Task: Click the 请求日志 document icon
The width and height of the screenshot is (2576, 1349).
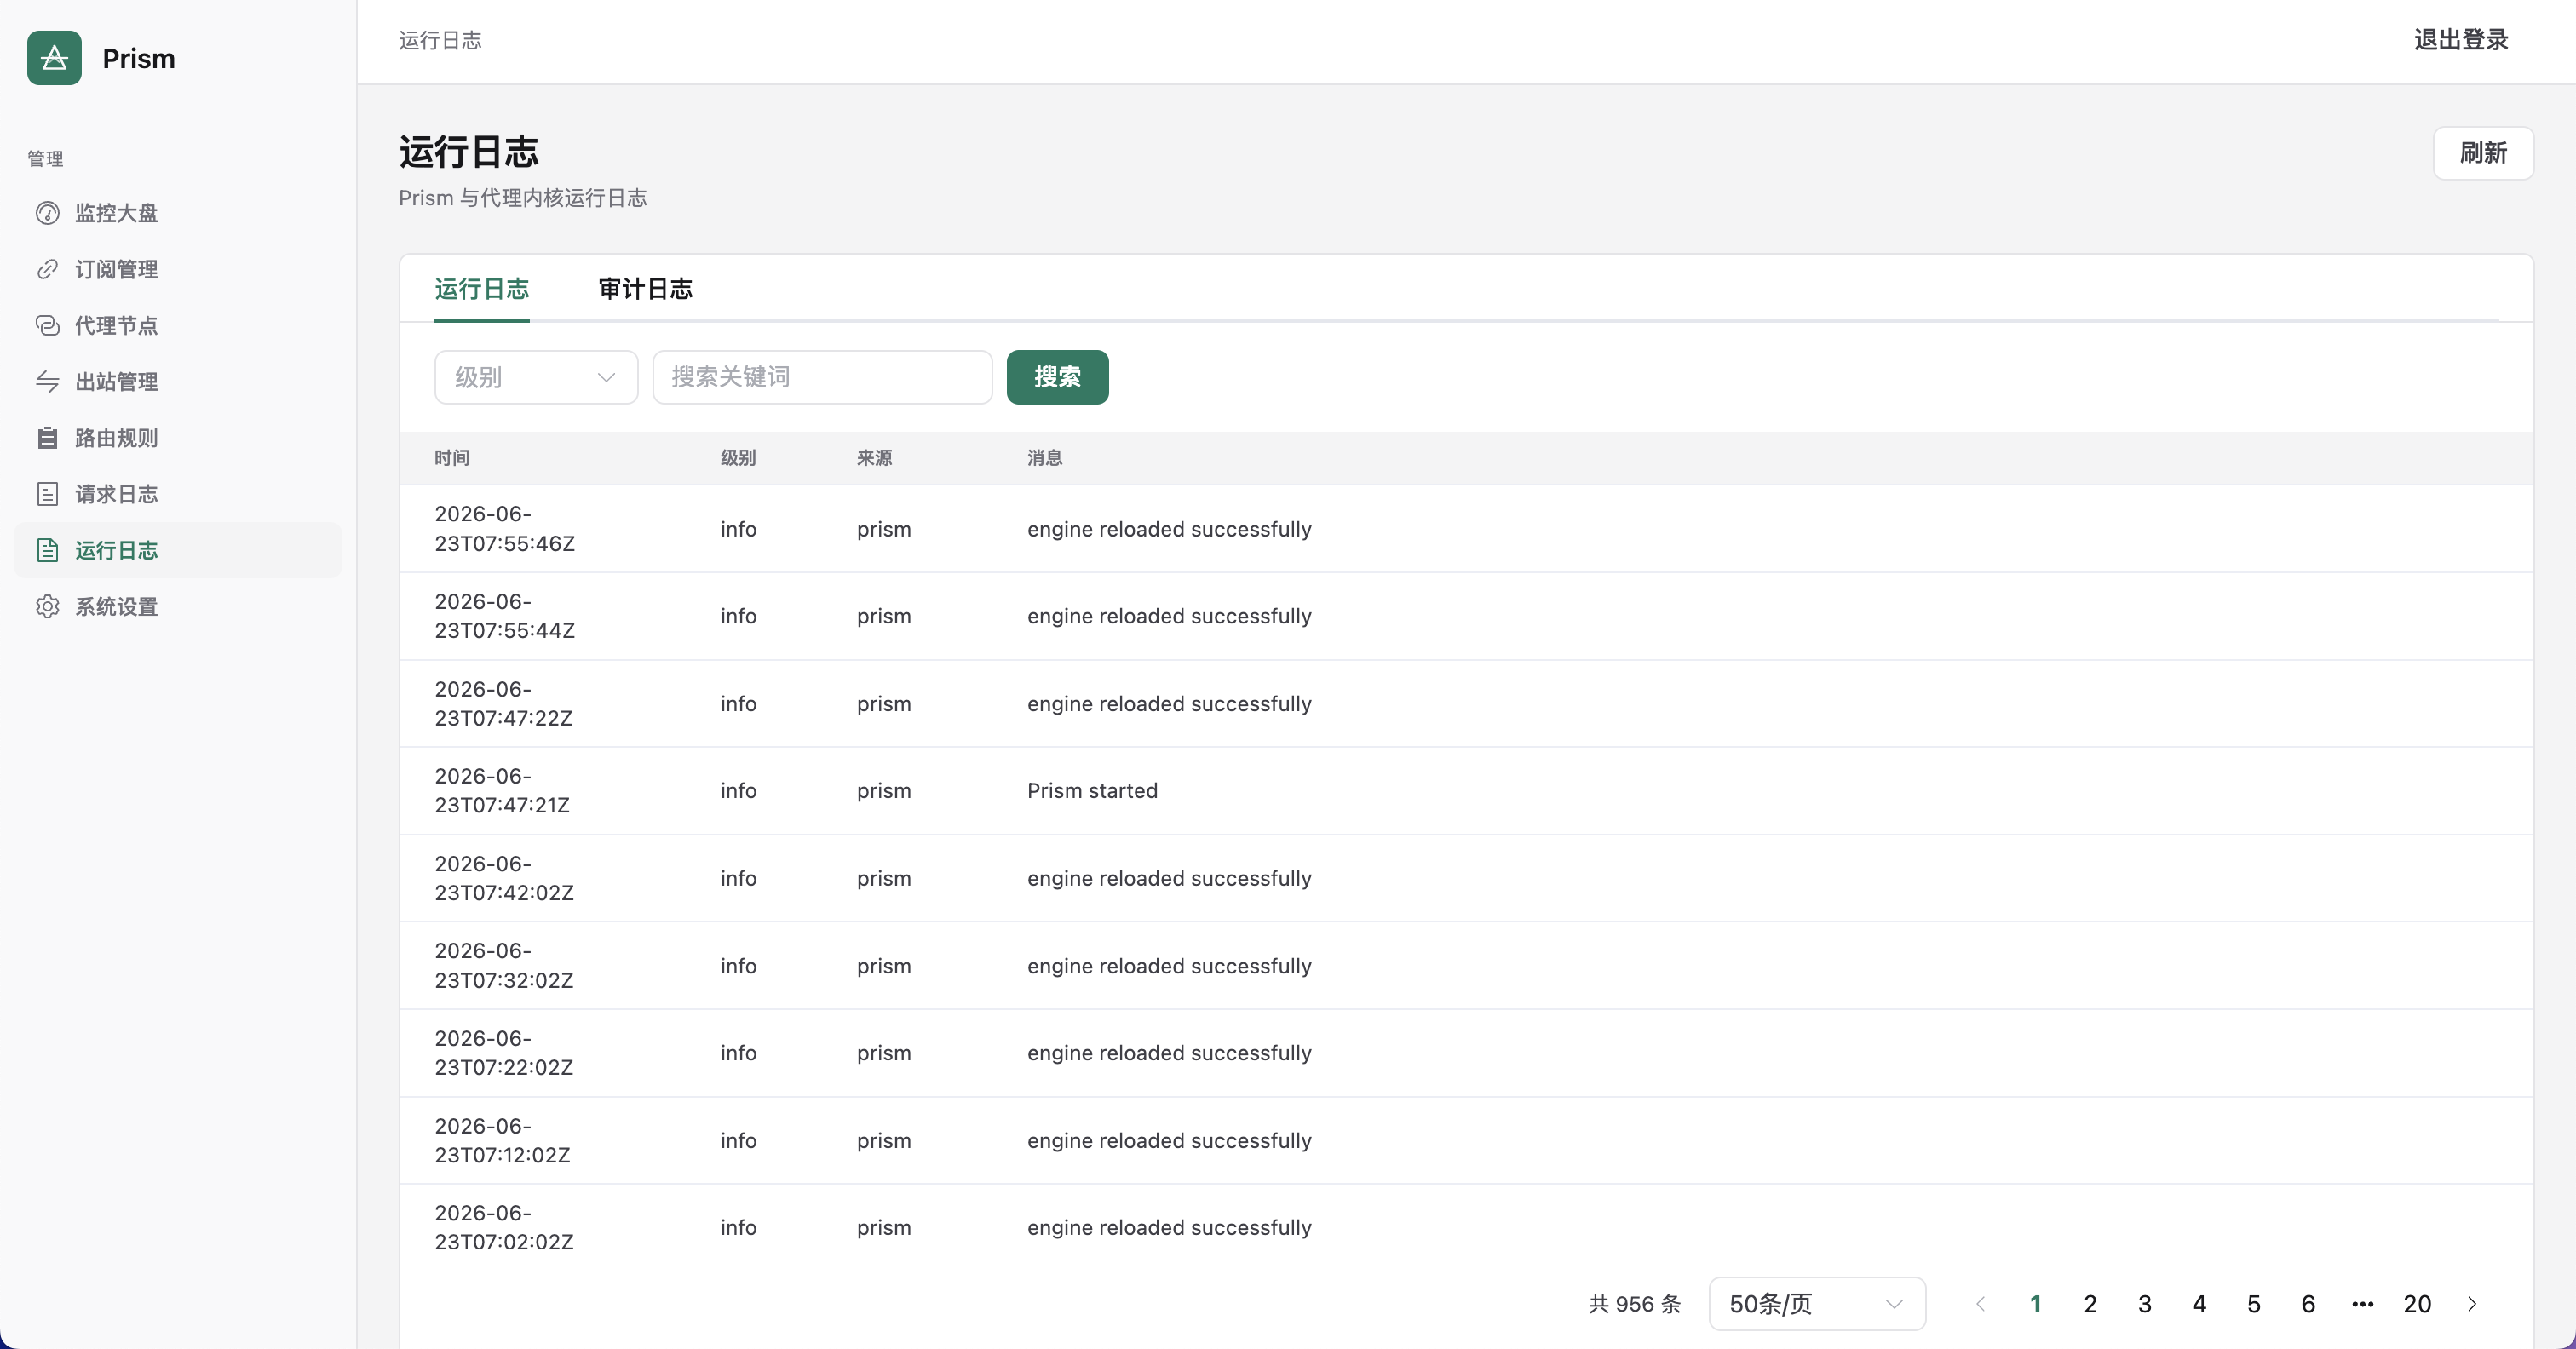Action: (47, 494)
